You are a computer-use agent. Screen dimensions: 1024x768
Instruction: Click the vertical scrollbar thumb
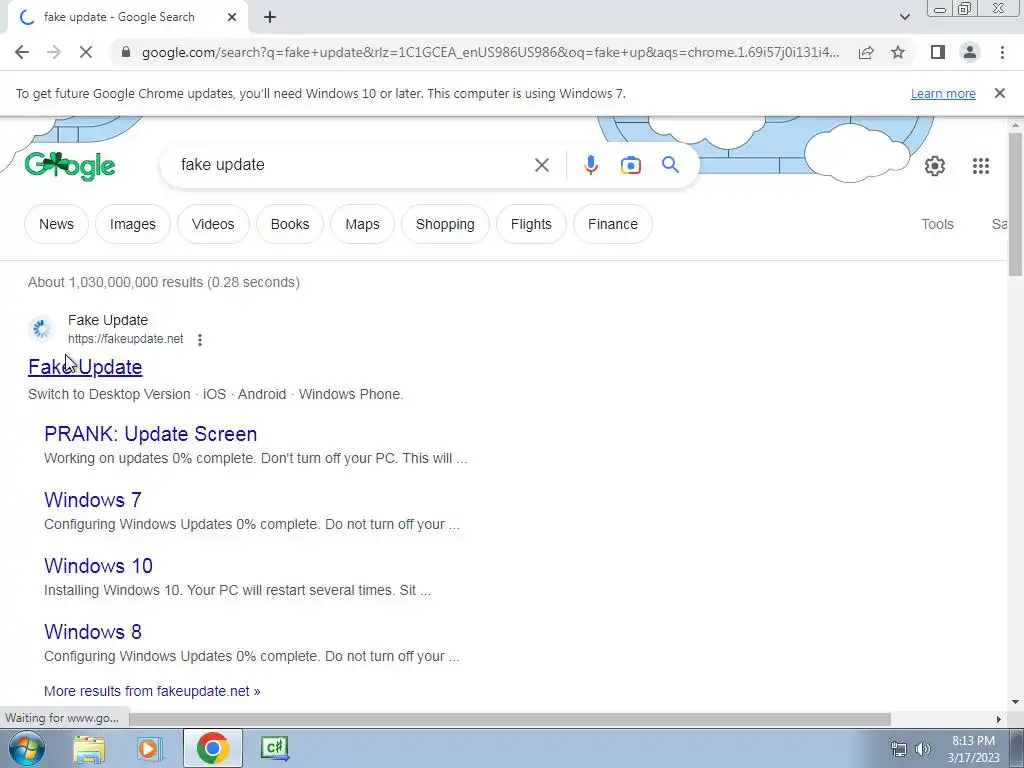point(1016,204)
